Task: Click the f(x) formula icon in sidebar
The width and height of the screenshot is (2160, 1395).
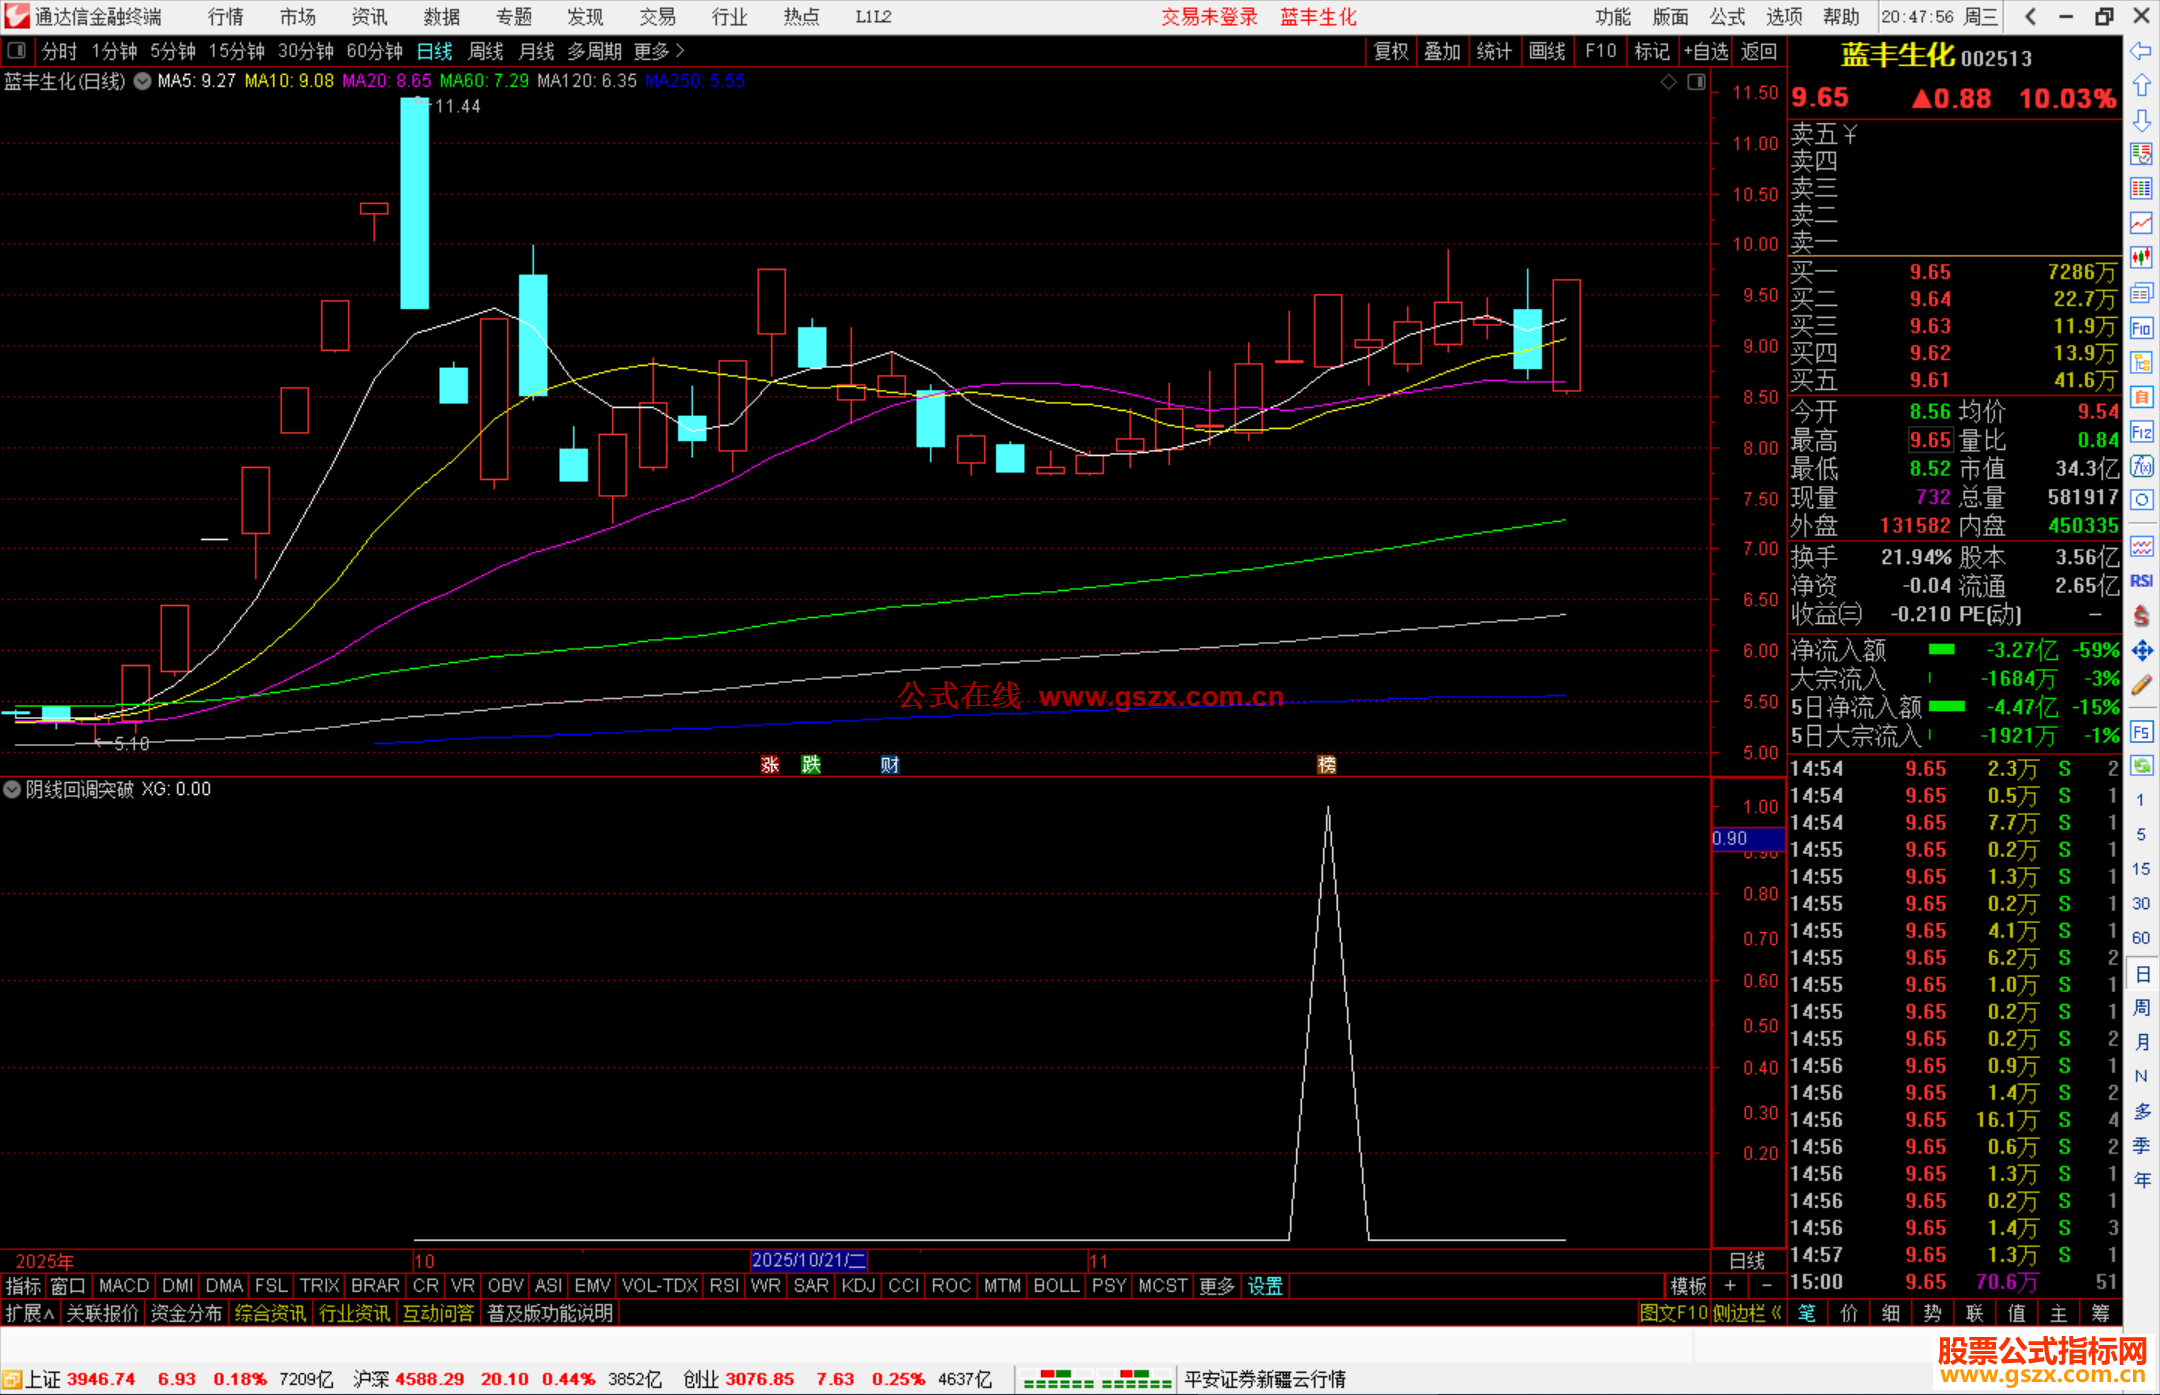Action: click(2141, 466)
